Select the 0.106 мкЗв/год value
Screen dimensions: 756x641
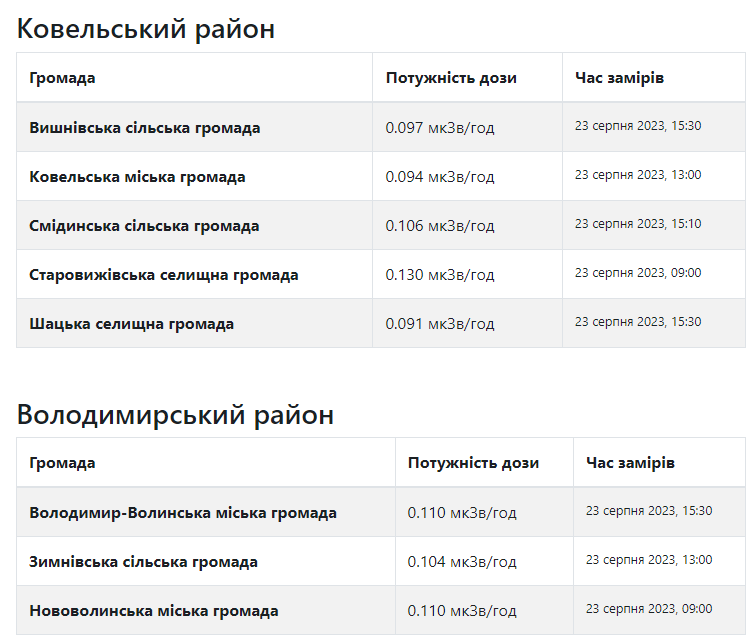click(x=440, y=226)
